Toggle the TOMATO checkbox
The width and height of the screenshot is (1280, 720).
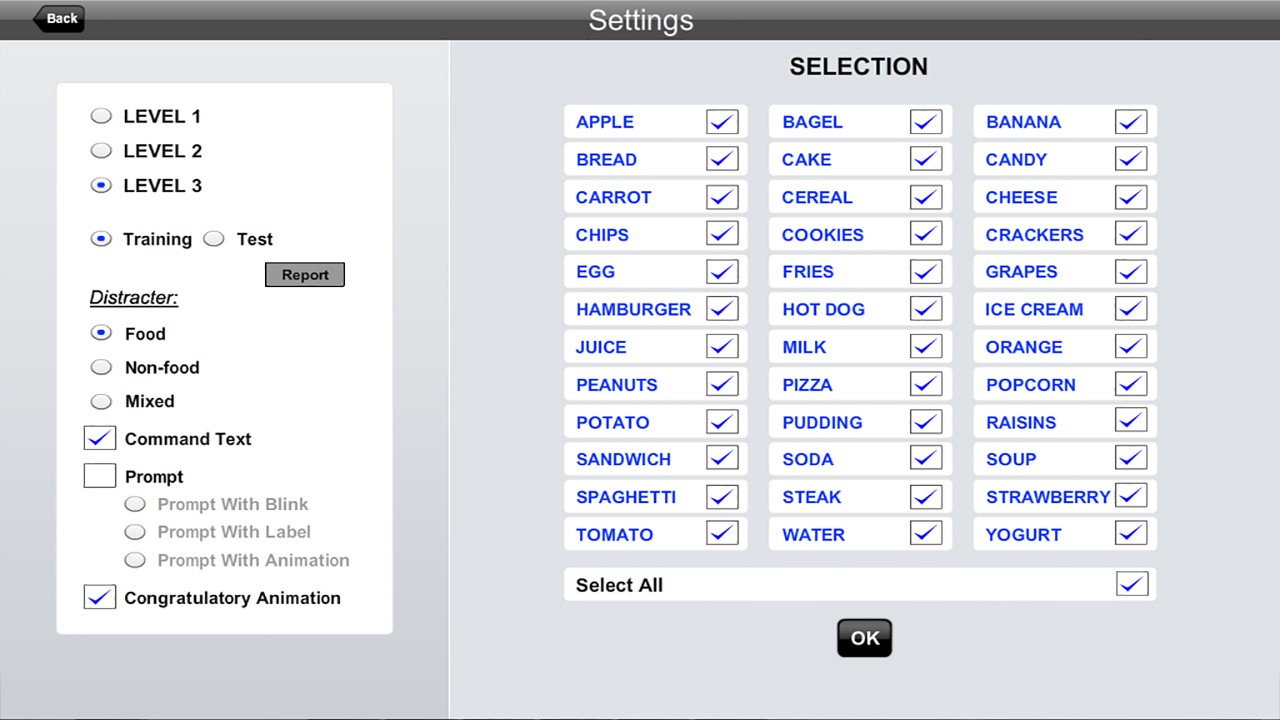click(x=722, y=534)
